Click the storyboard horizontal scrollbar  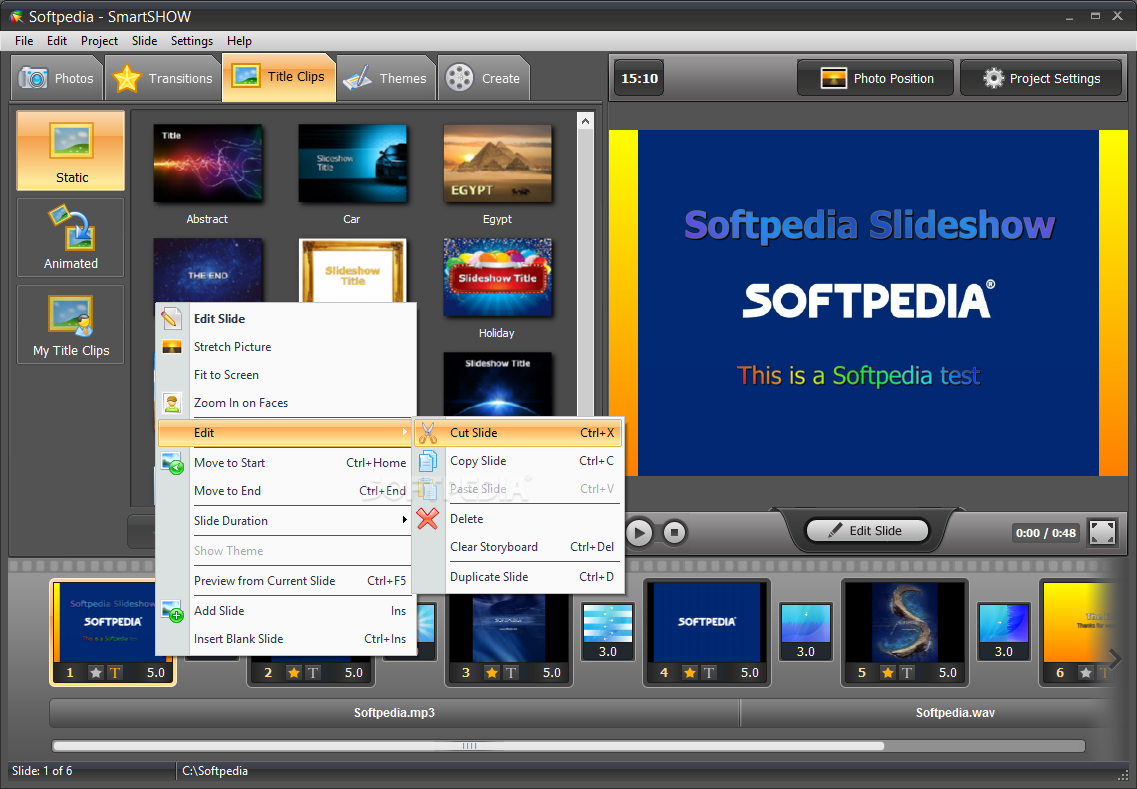click(468, 745)
